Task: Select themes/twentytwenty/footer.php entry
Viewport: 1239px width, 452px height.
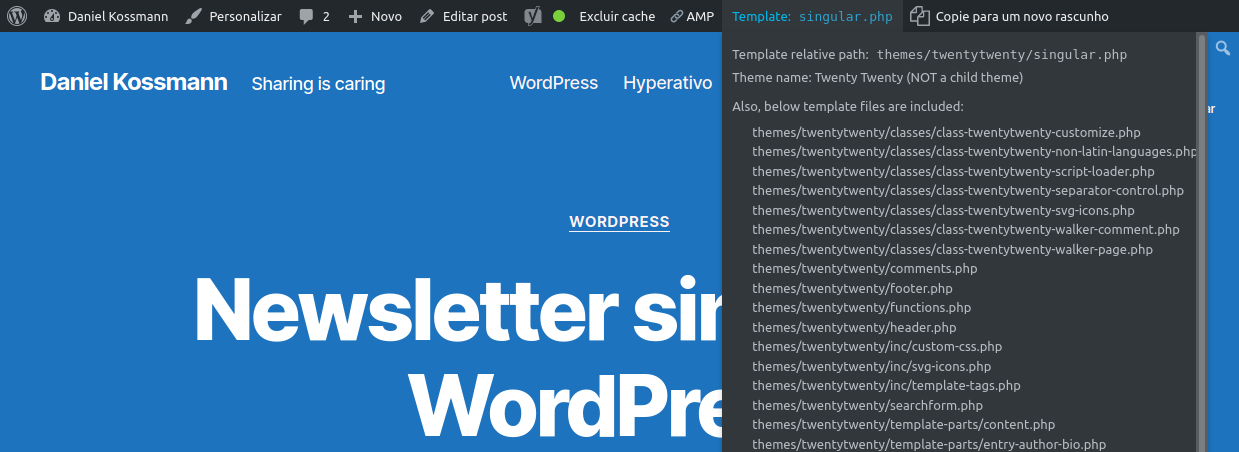Action: pyautogui.click(x=852, y=288)
